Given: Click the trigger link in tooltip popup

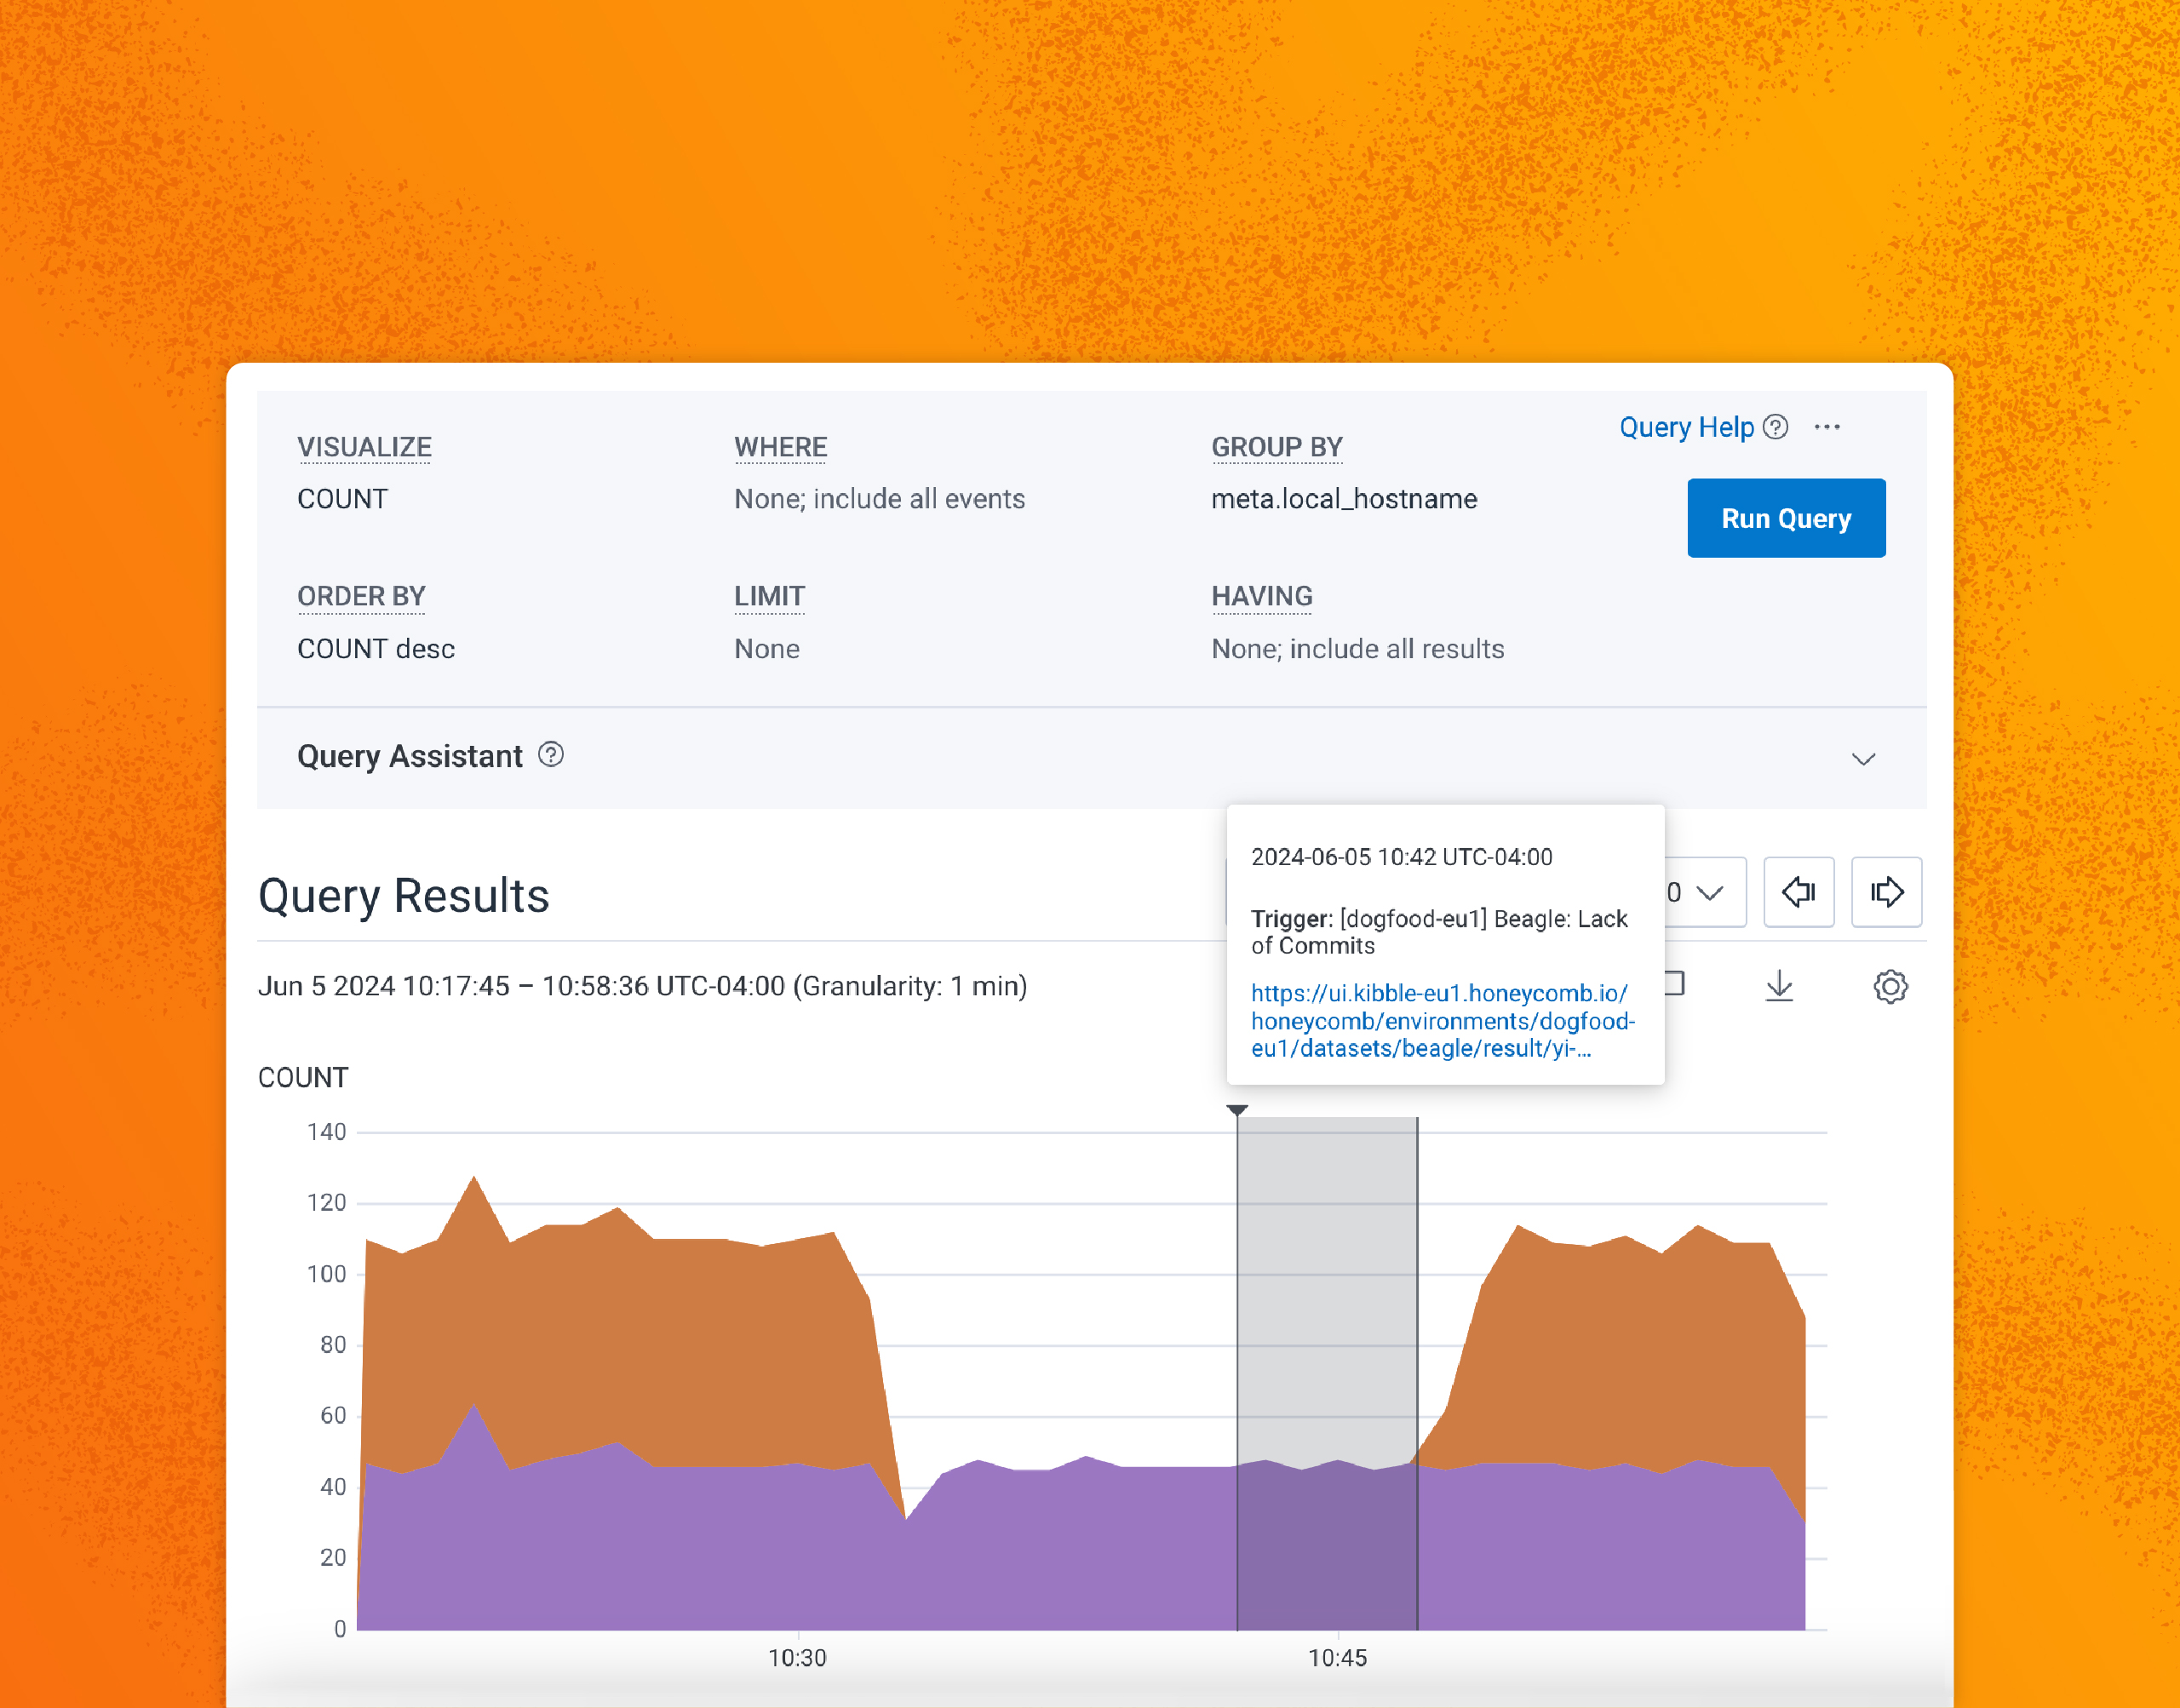Looking at the screenshot, I should tap(1438, 1019).
